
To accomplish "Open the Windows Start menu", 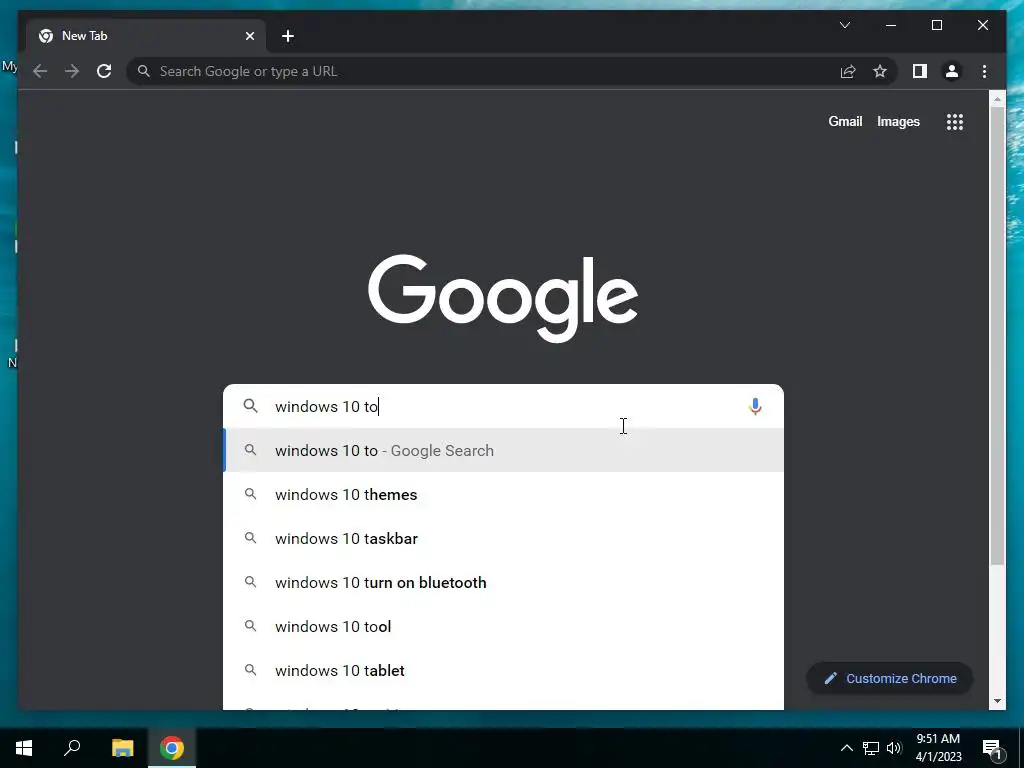I will click(x=24, y=748).
